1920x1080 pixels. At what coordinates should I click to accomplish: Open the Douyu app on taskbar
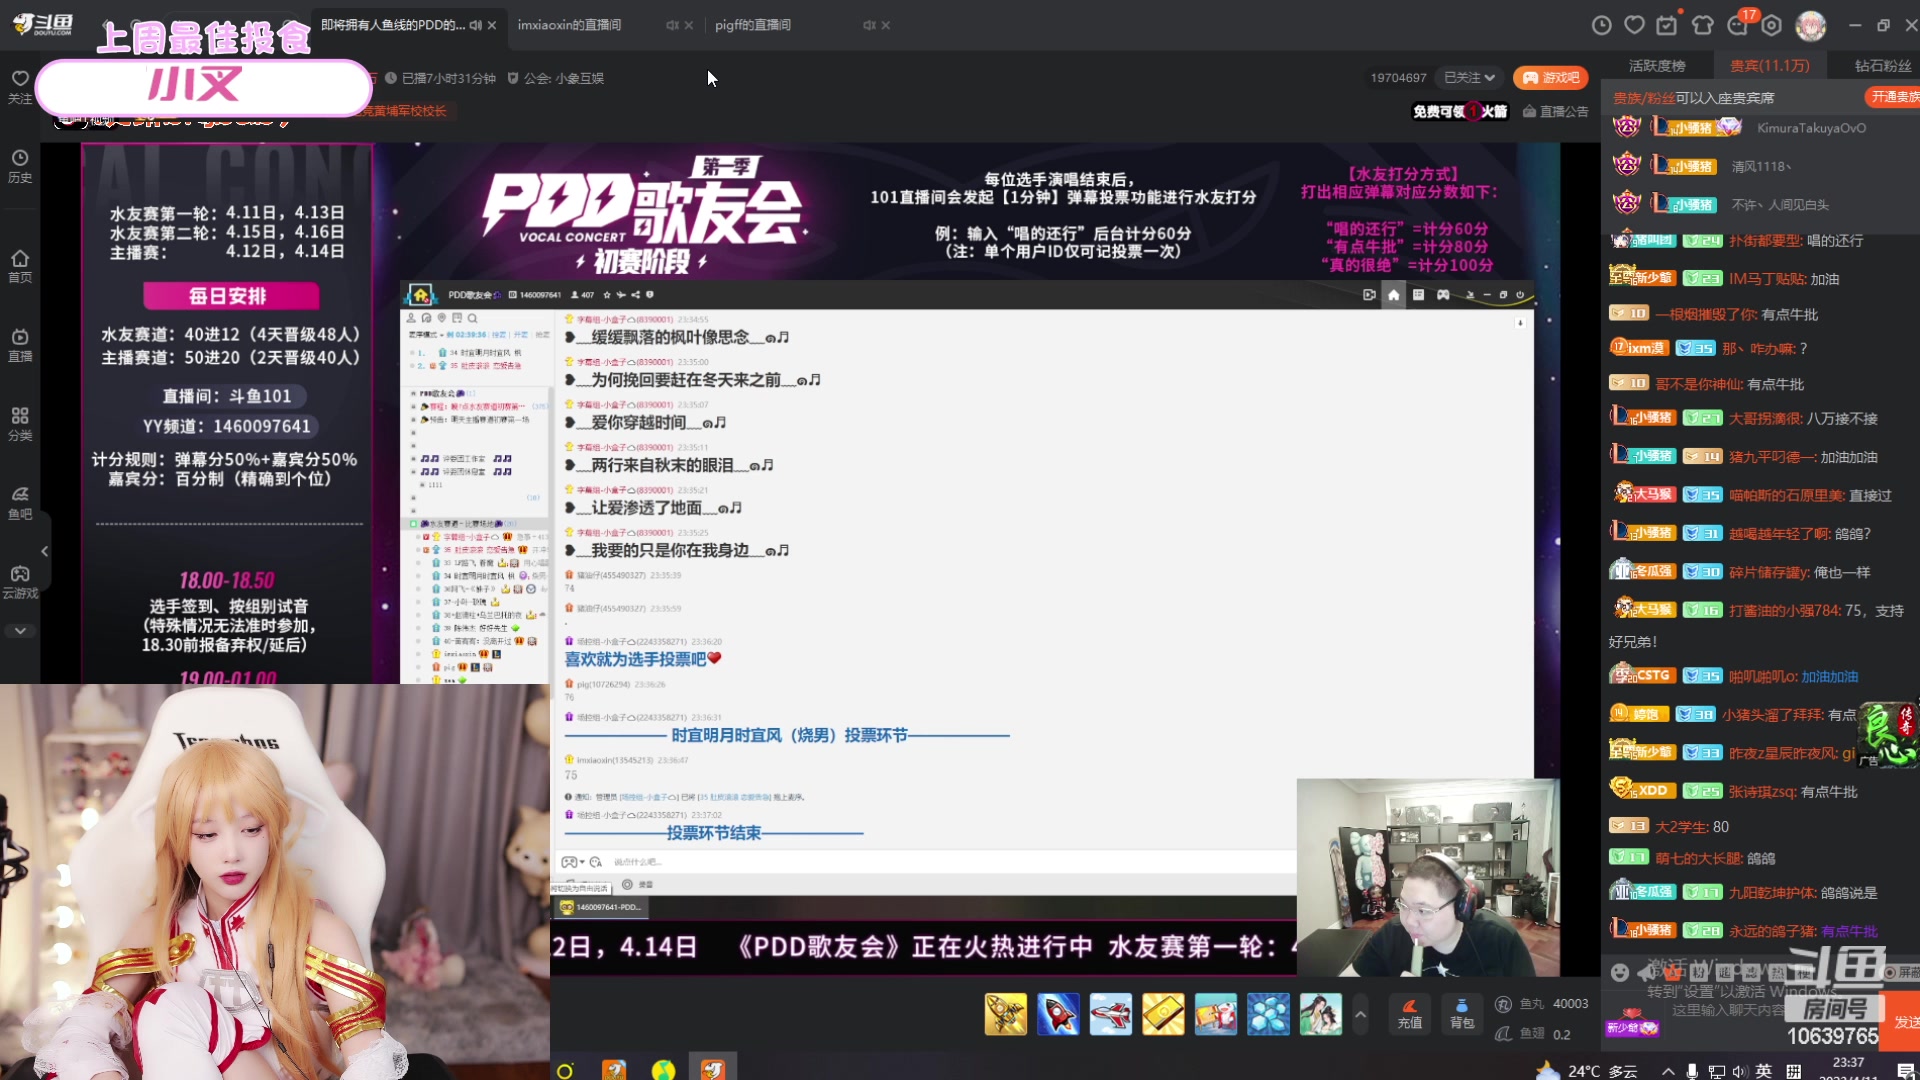pyautogui.click(x=712, y=1069)
